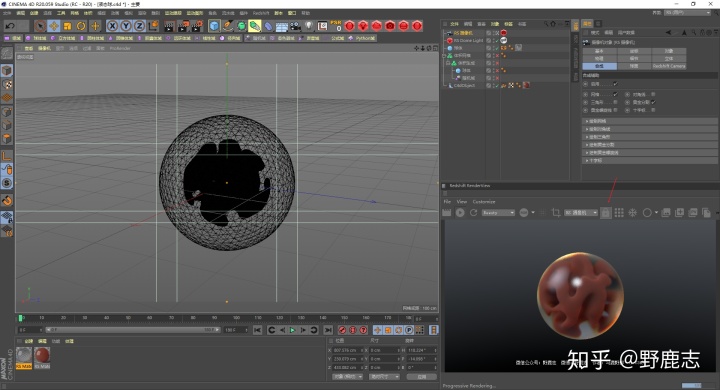Expand the fourth collapsed draw group

tap(649, 145)
